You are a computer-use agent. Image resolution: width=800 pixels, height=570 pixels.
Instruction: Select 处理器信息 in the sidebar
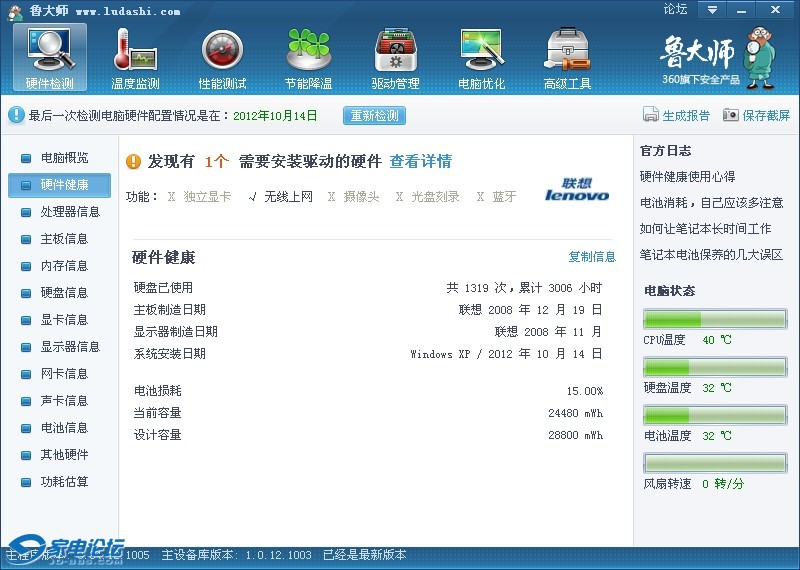[x=70, y=212]
